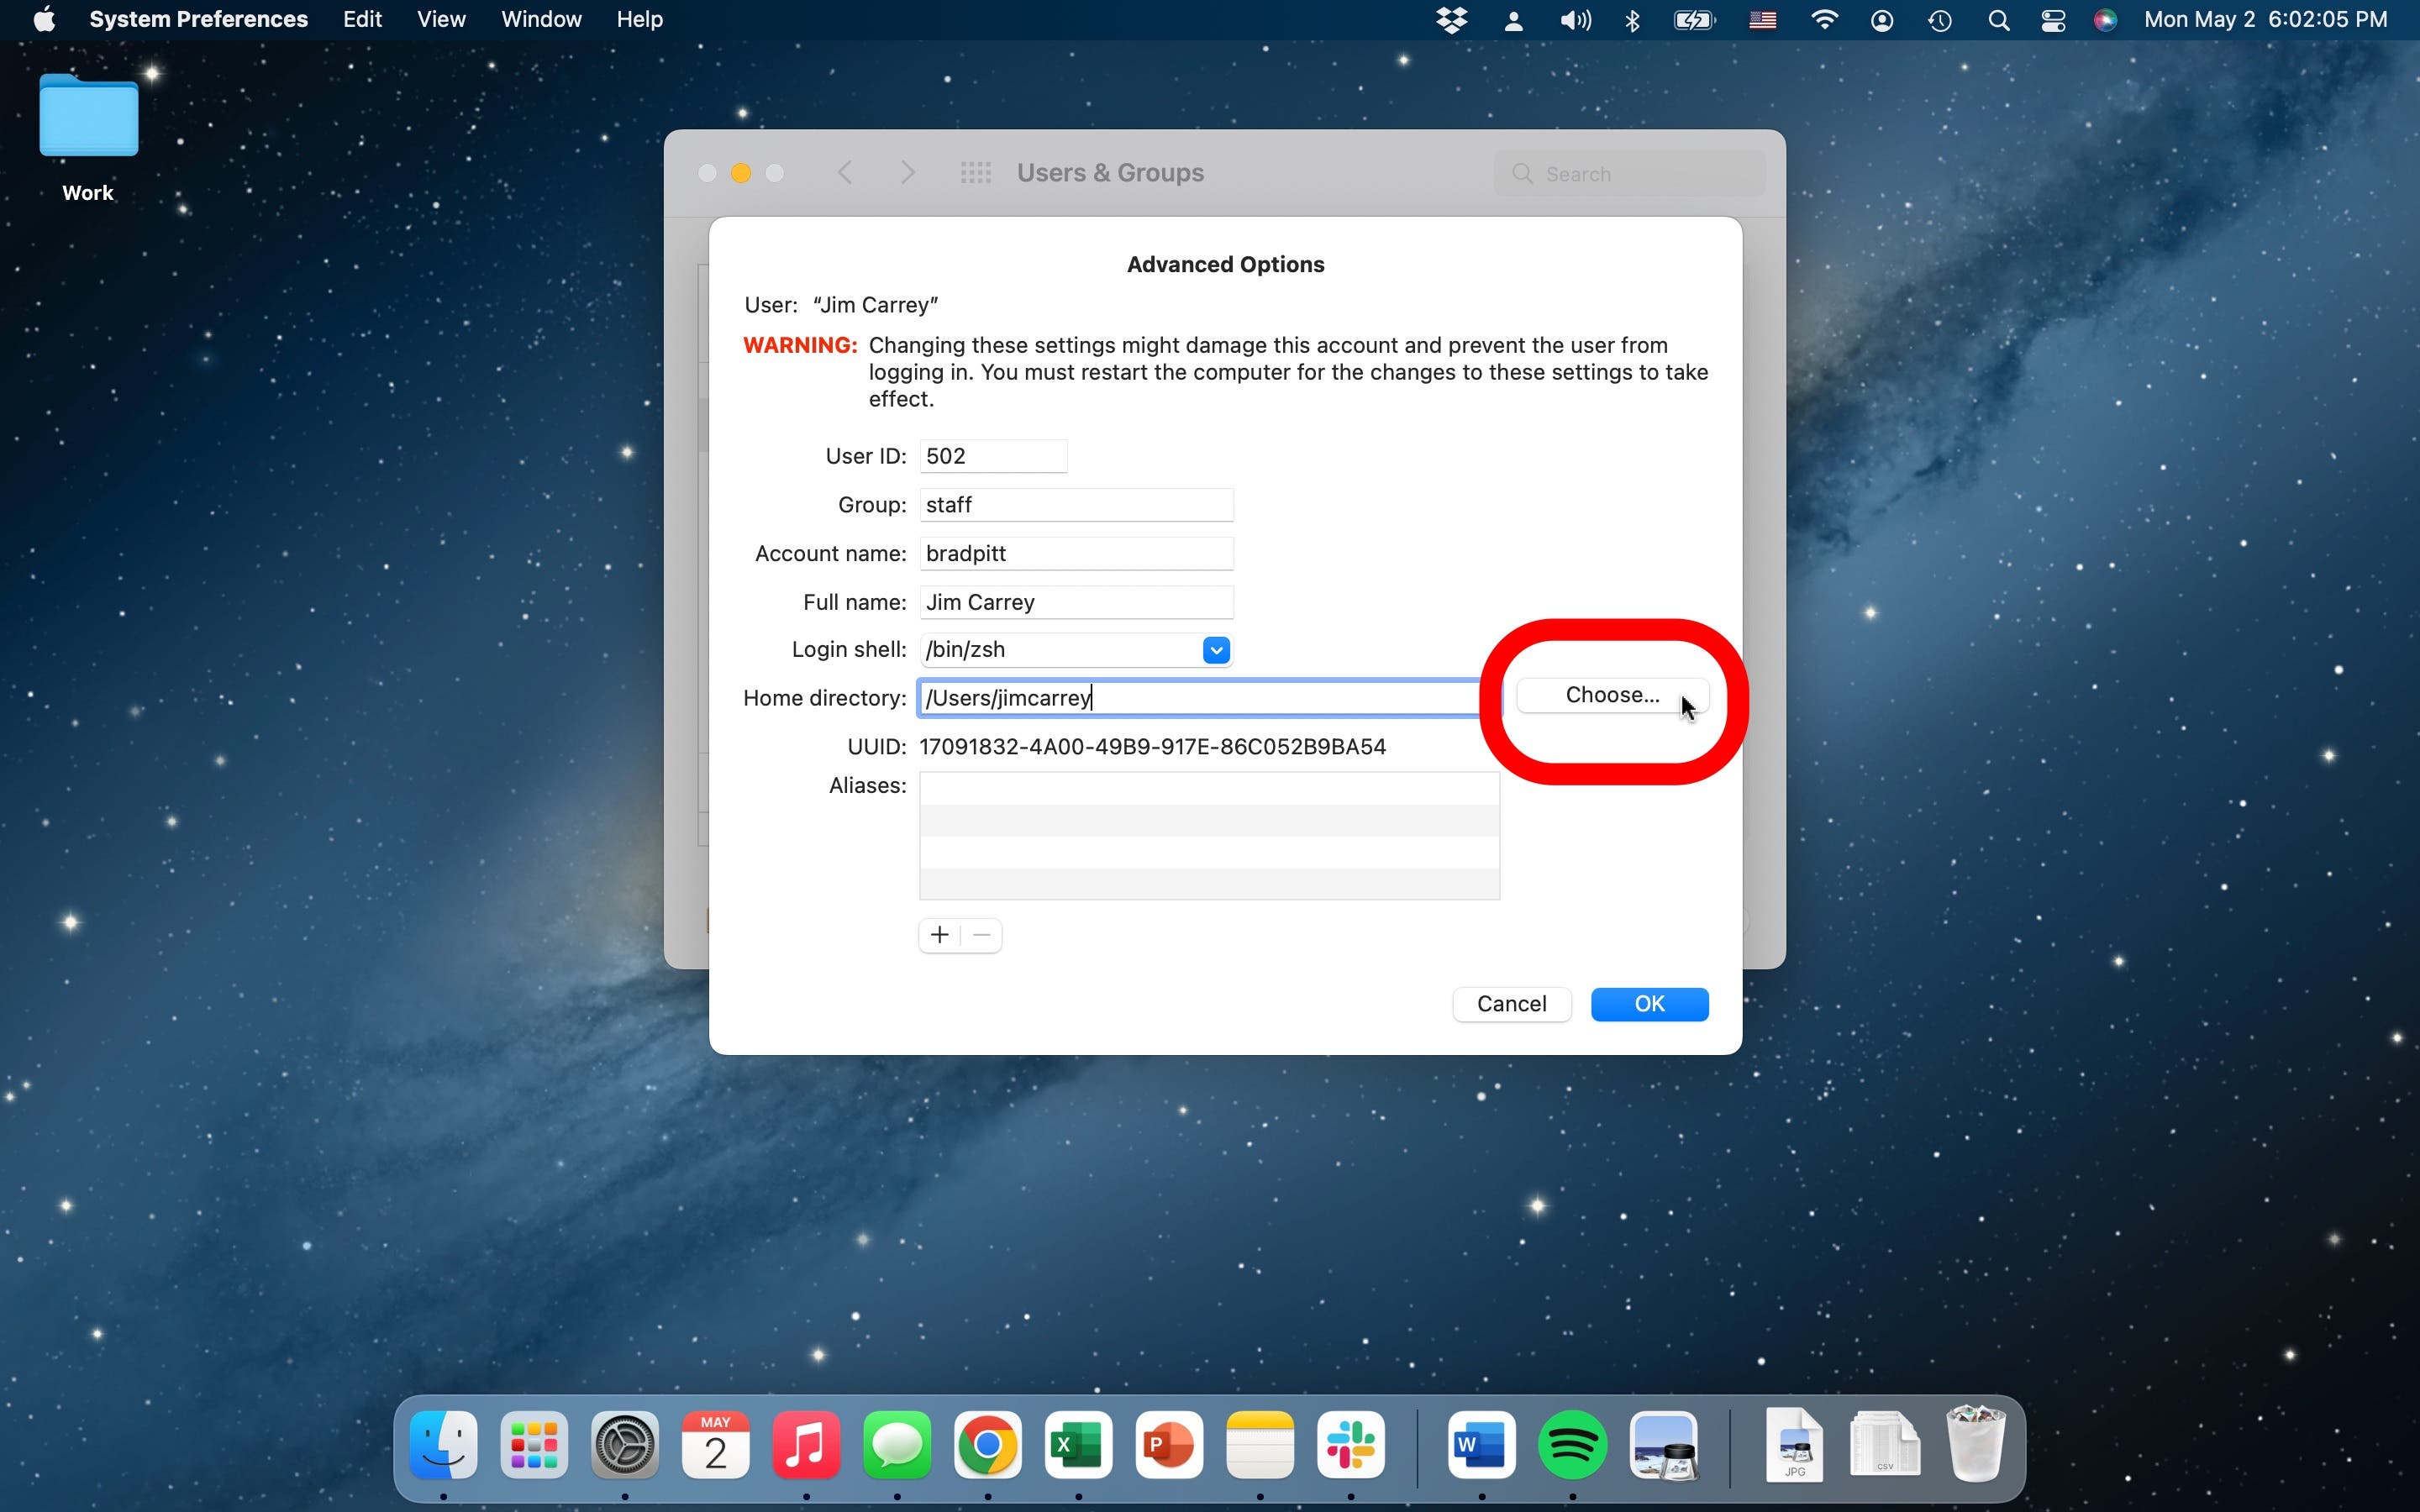Open the Wi-Fi status menu
Screen dimensions: 2420x1512
click(1823, 19)
